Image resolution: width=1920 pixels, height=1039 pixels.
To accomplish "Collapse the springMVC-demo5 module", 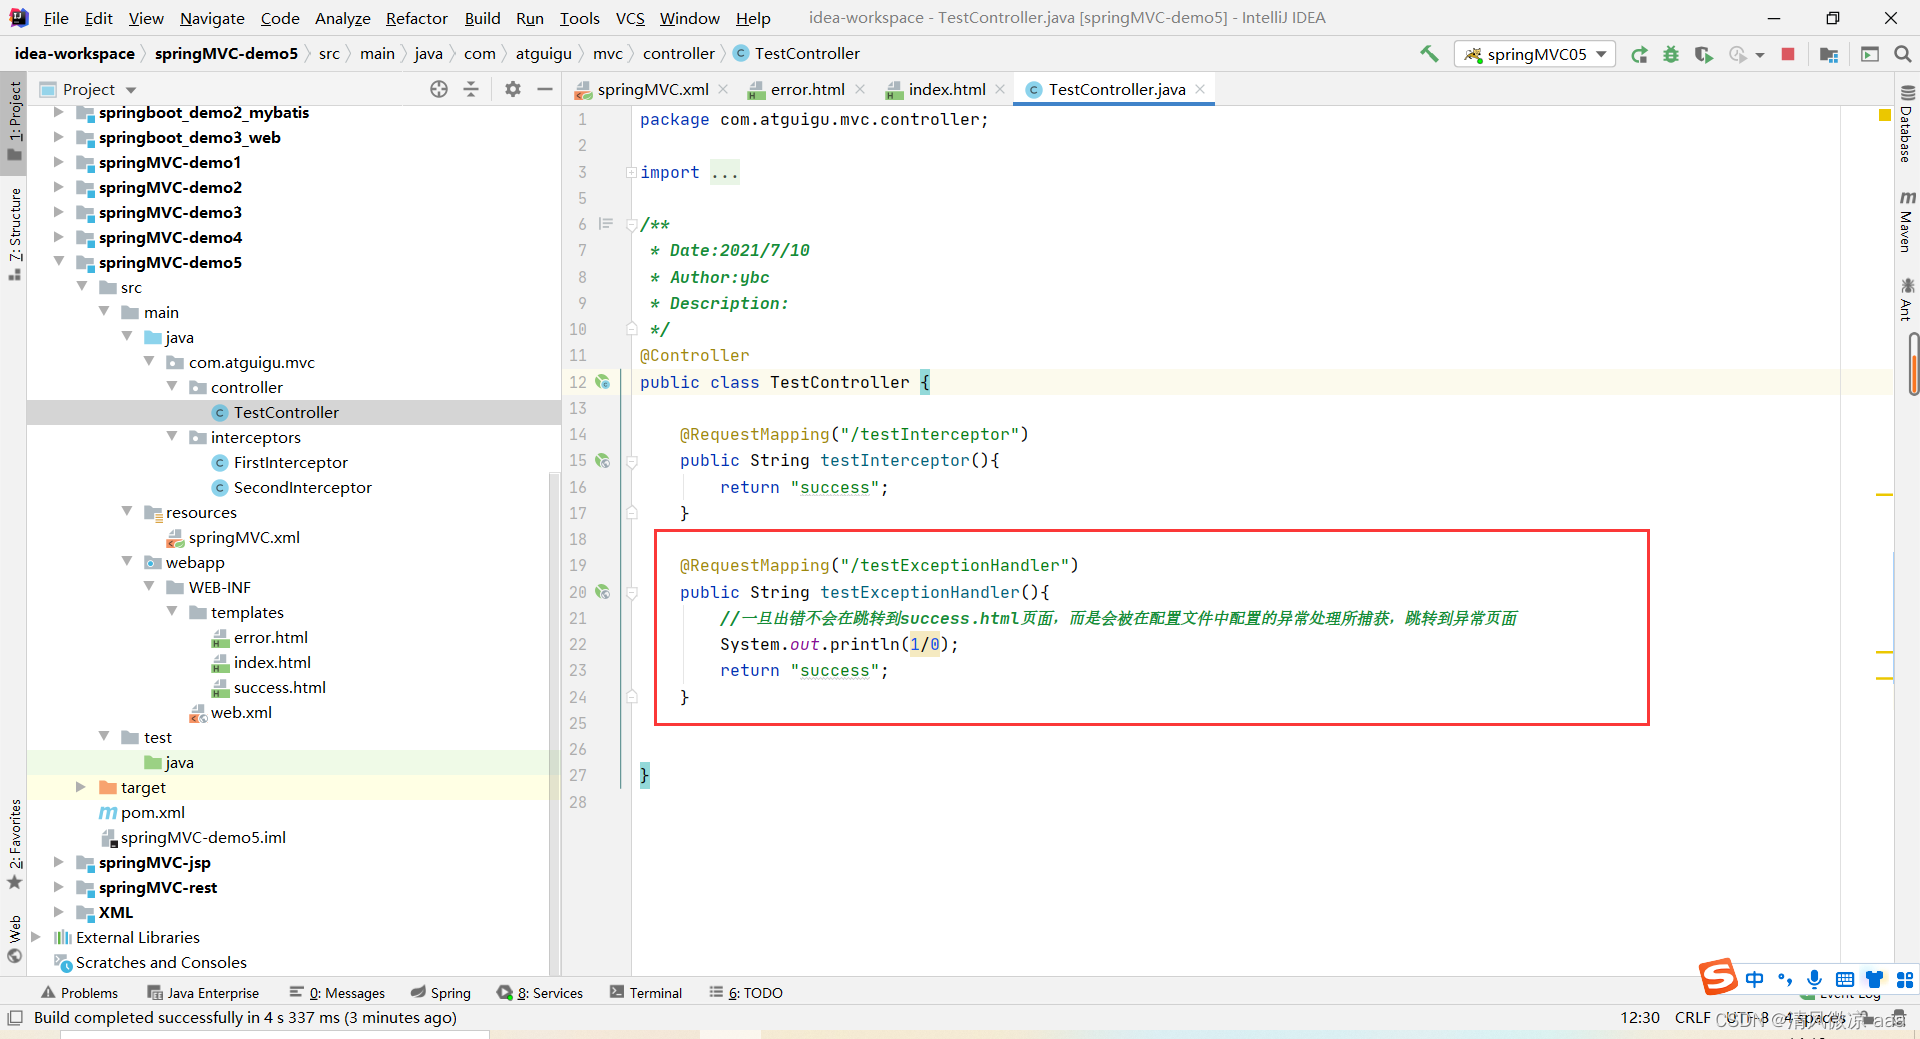I will (x=58, y=261).
